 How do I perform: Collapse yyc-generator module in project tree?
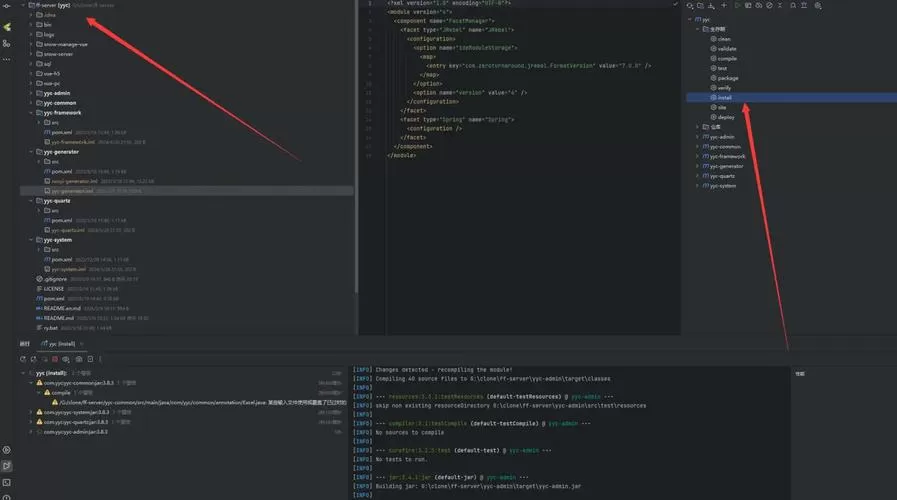coord(31,152)
